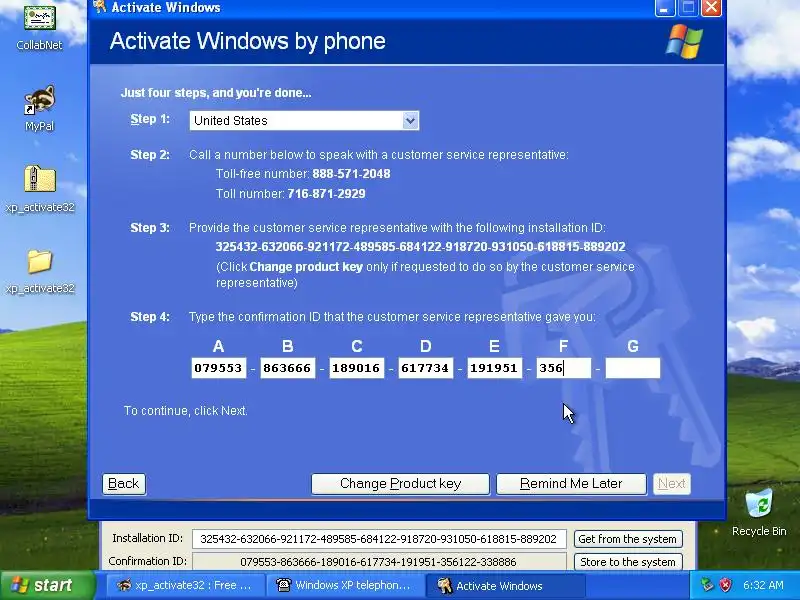The width and height of the screenshot is (800, 600).
Task: Open the country dropdown showing United States
Action: pyautogui.click(x=304, y=120)
